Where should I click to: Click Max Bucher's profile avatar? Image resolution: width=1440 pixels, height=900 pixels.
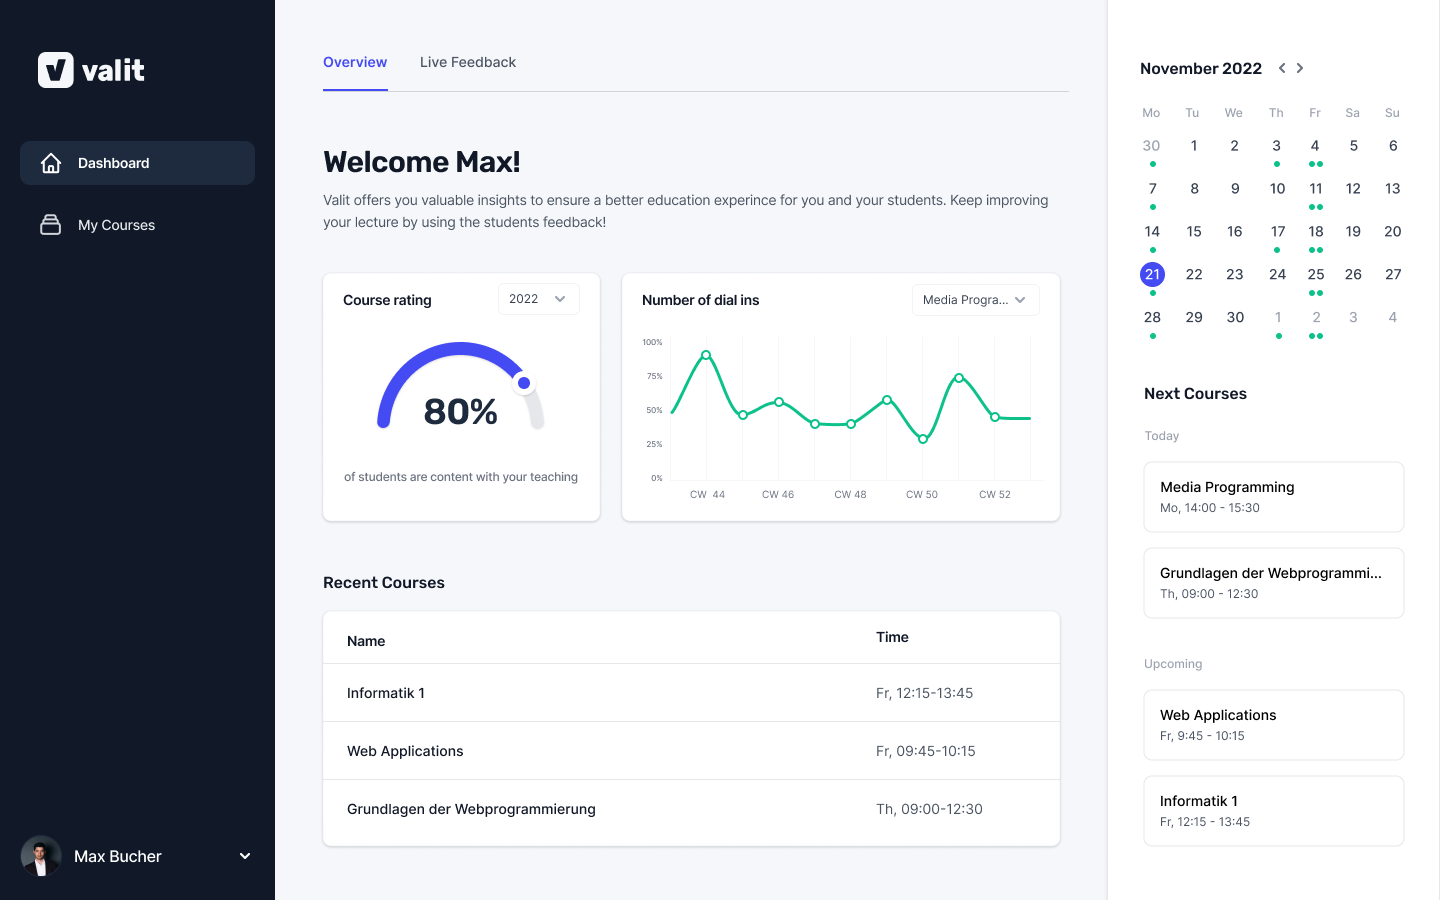point(41,856)
